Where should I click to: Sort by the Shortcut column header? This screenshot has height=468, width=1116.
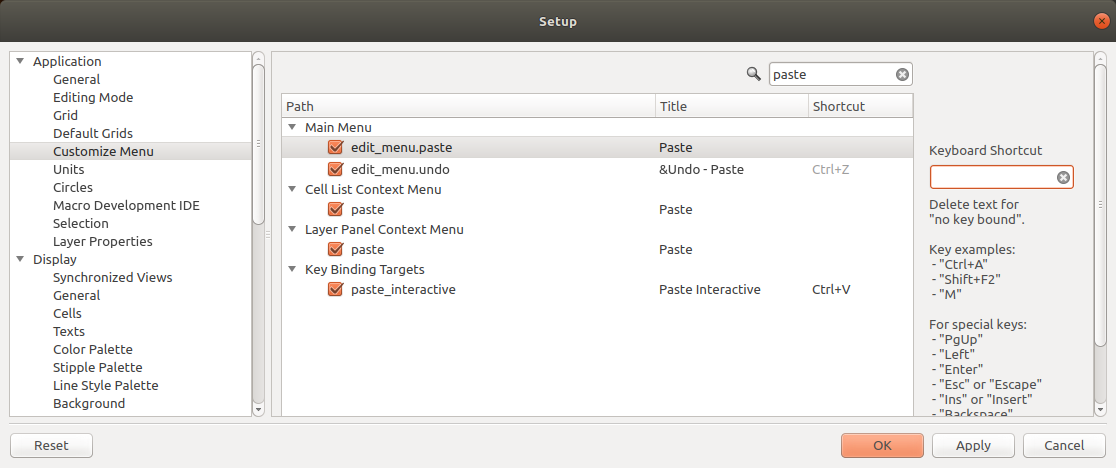[860, 106]
